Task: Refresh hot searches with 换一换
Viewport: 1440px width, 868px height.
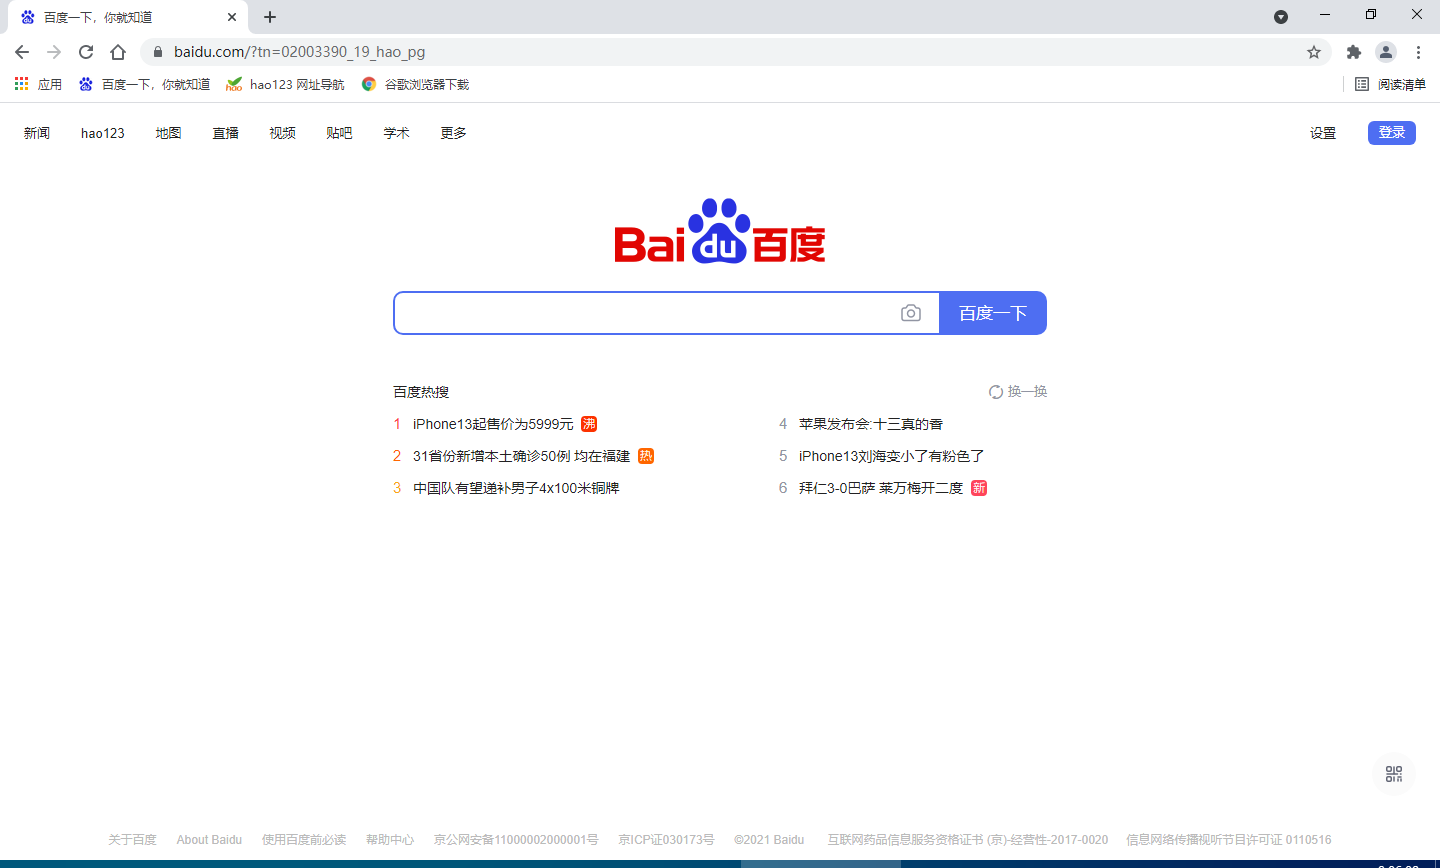Action: coord(1018,392)
